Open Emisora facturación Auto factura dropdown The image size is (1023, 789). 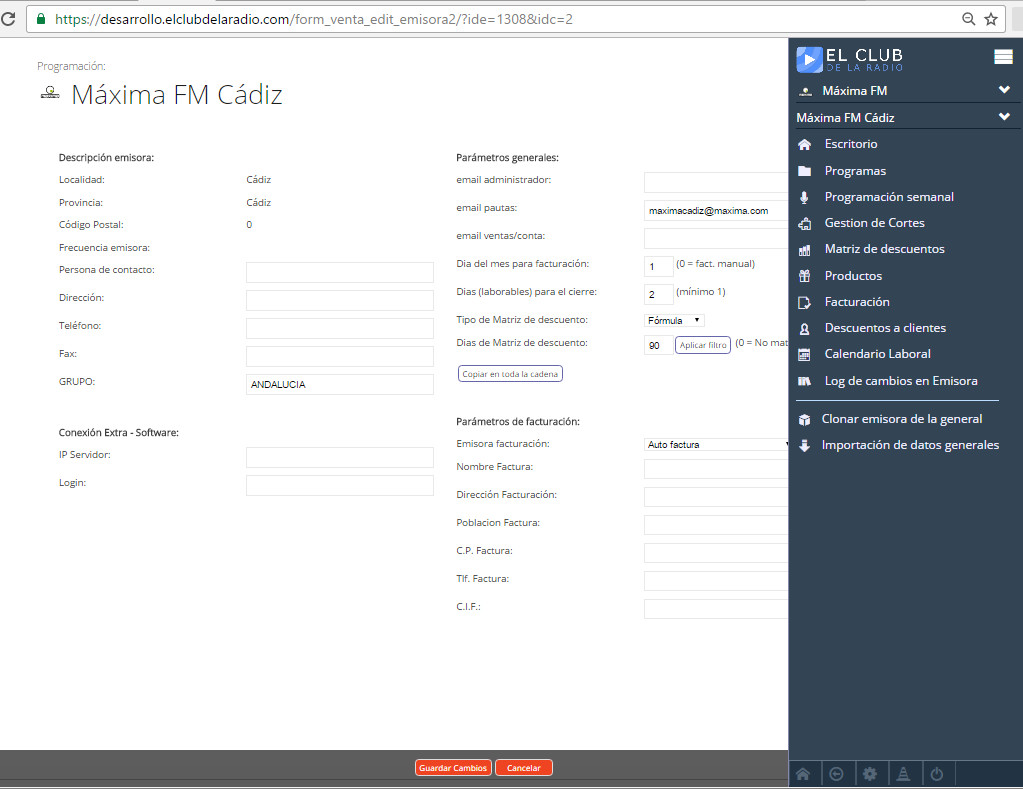pos(717,444)
